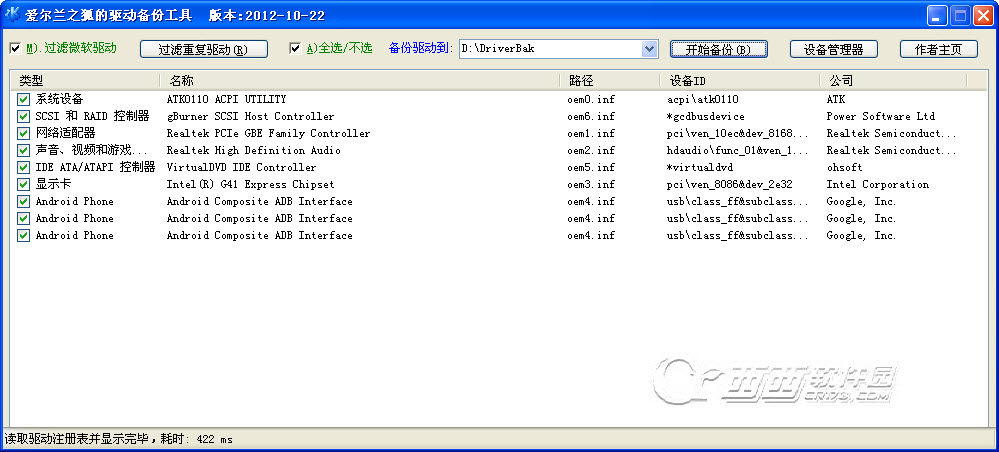This screenshot has width=999, height=452.
Task: Uncheck the 网络适配器 row checkbox
Action: pyautogui.click(x=24, y=133)
